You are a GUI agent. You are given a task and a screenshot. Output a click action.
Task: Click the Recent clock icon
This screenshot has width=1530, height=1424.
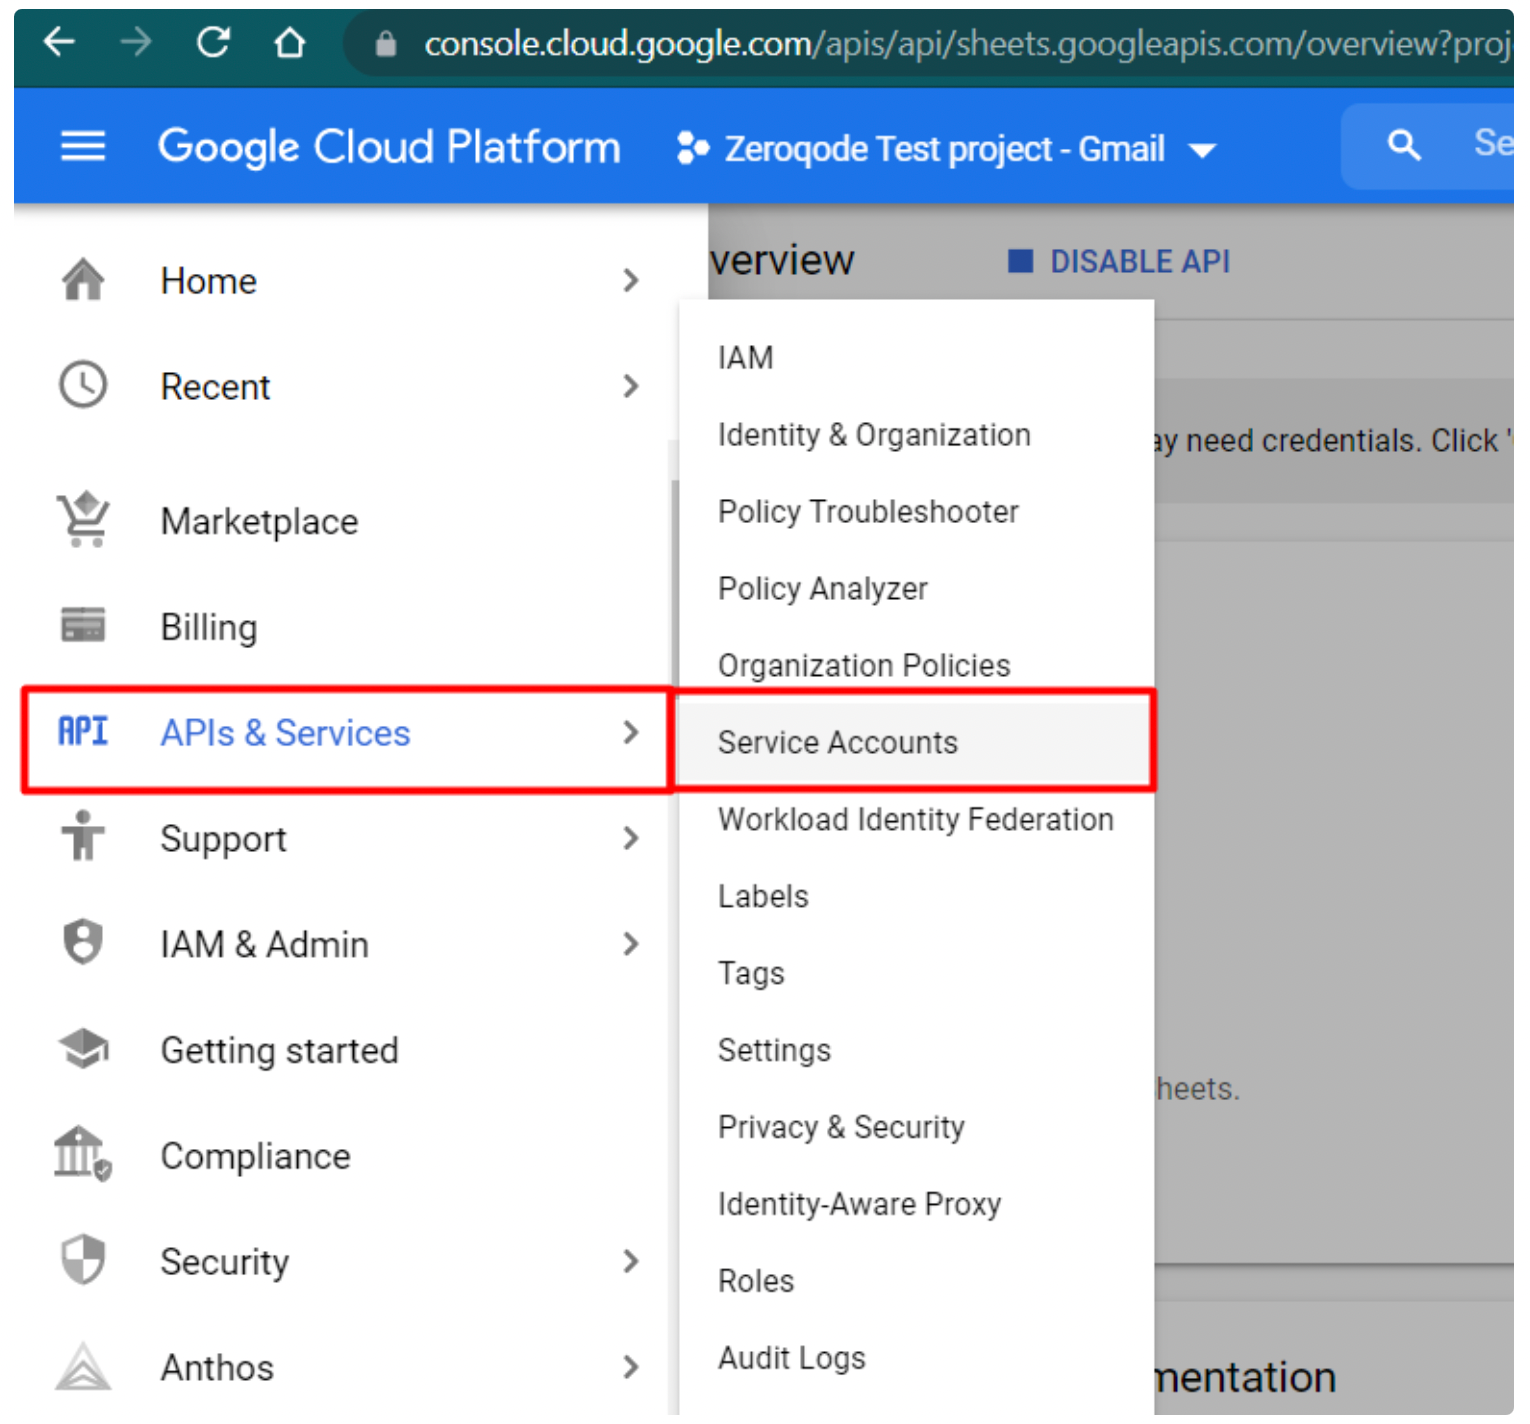point(82,386)
